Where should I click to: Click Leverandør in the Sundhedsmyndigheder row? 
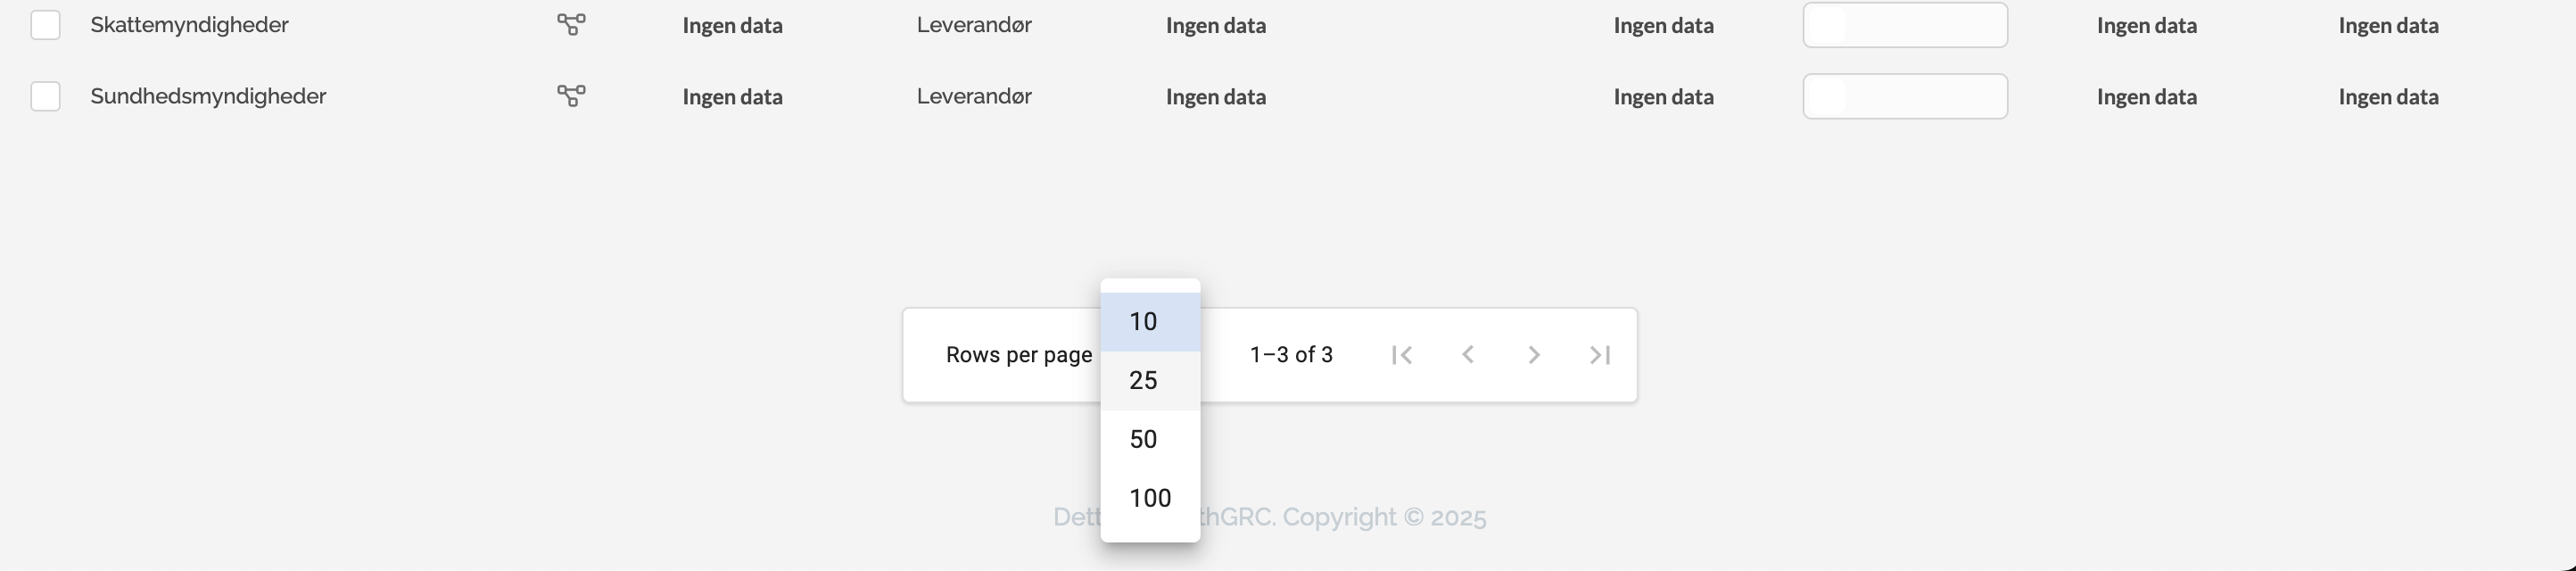(974, 96)
